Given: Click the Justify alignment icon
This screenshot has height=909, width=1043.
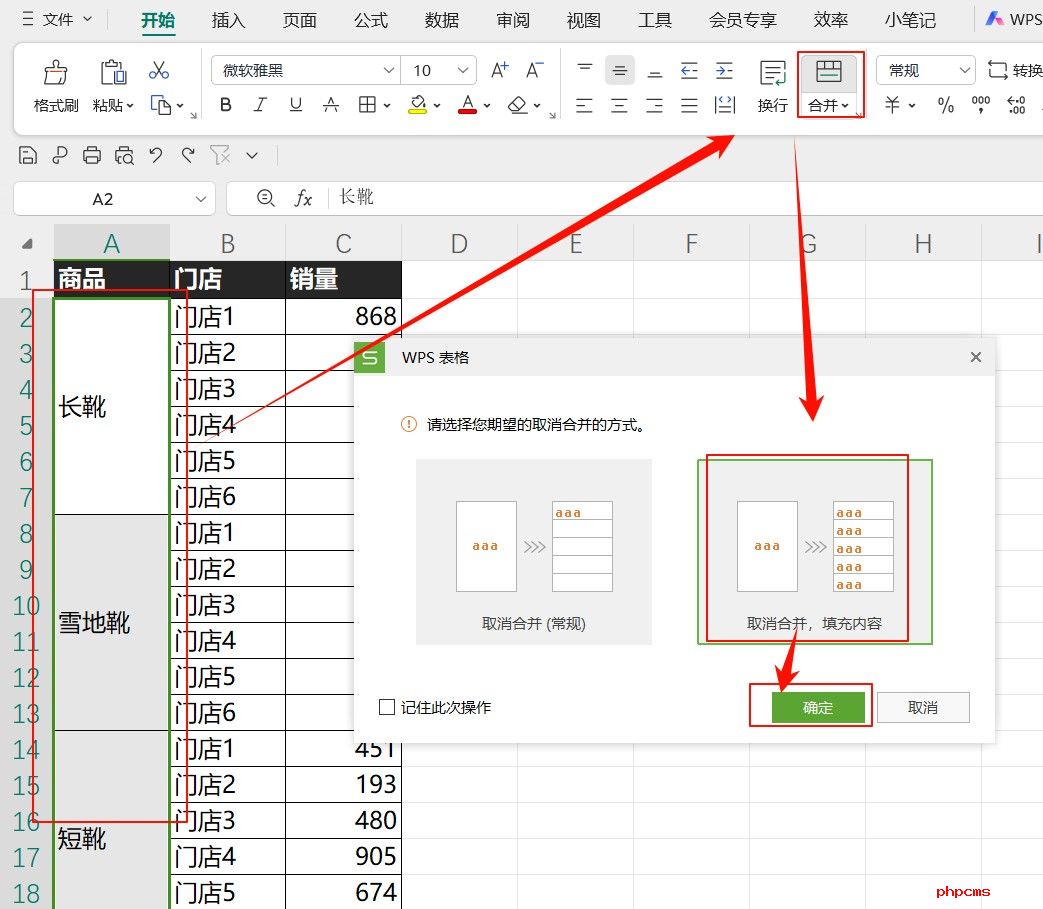Looking at the screenshot, I should (x=689, y=105).
